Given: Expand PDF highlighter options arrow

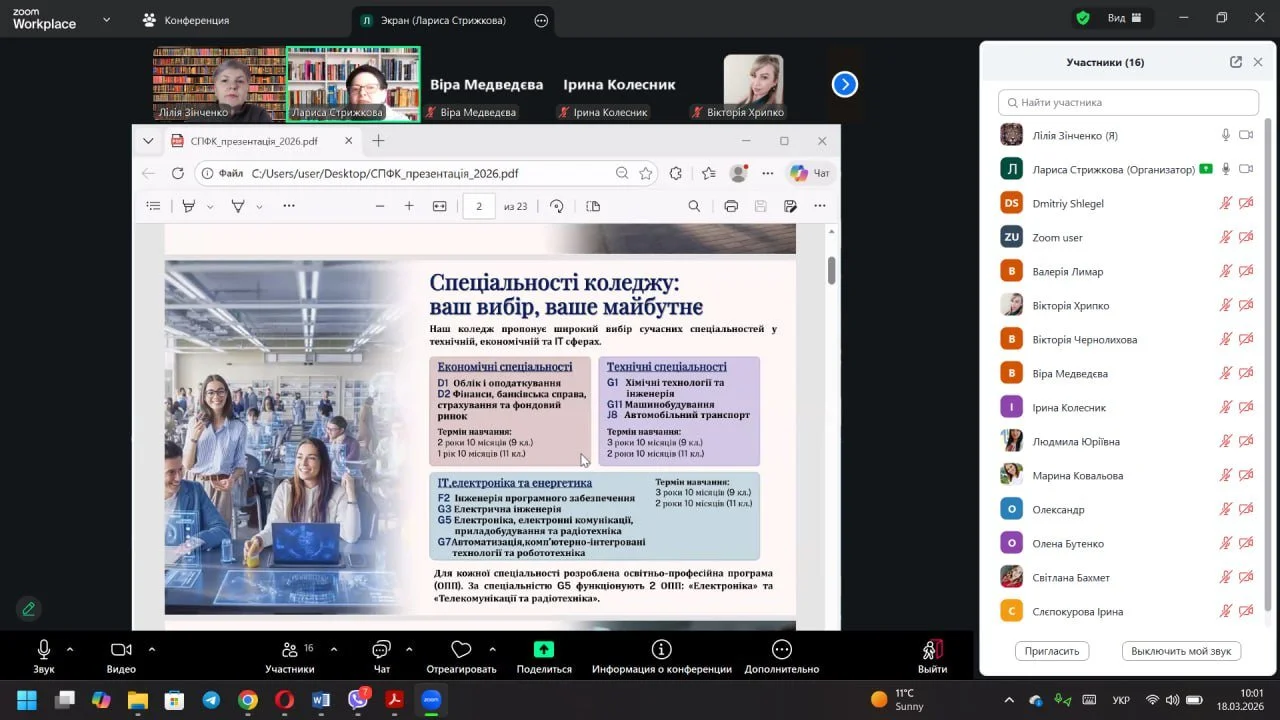Looking at the screenshot, I should [210, 207].
